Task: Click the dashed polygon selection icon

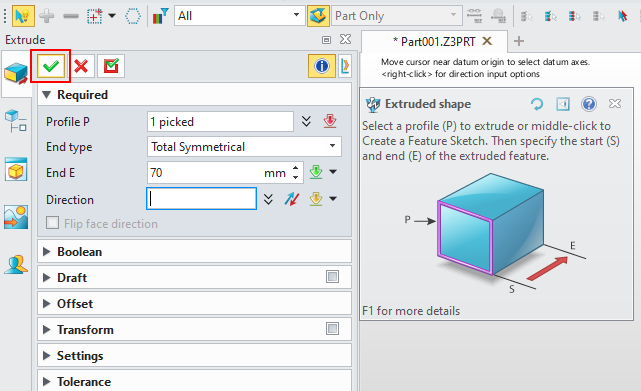Action: pyautogui.click(x=132, y=16)
